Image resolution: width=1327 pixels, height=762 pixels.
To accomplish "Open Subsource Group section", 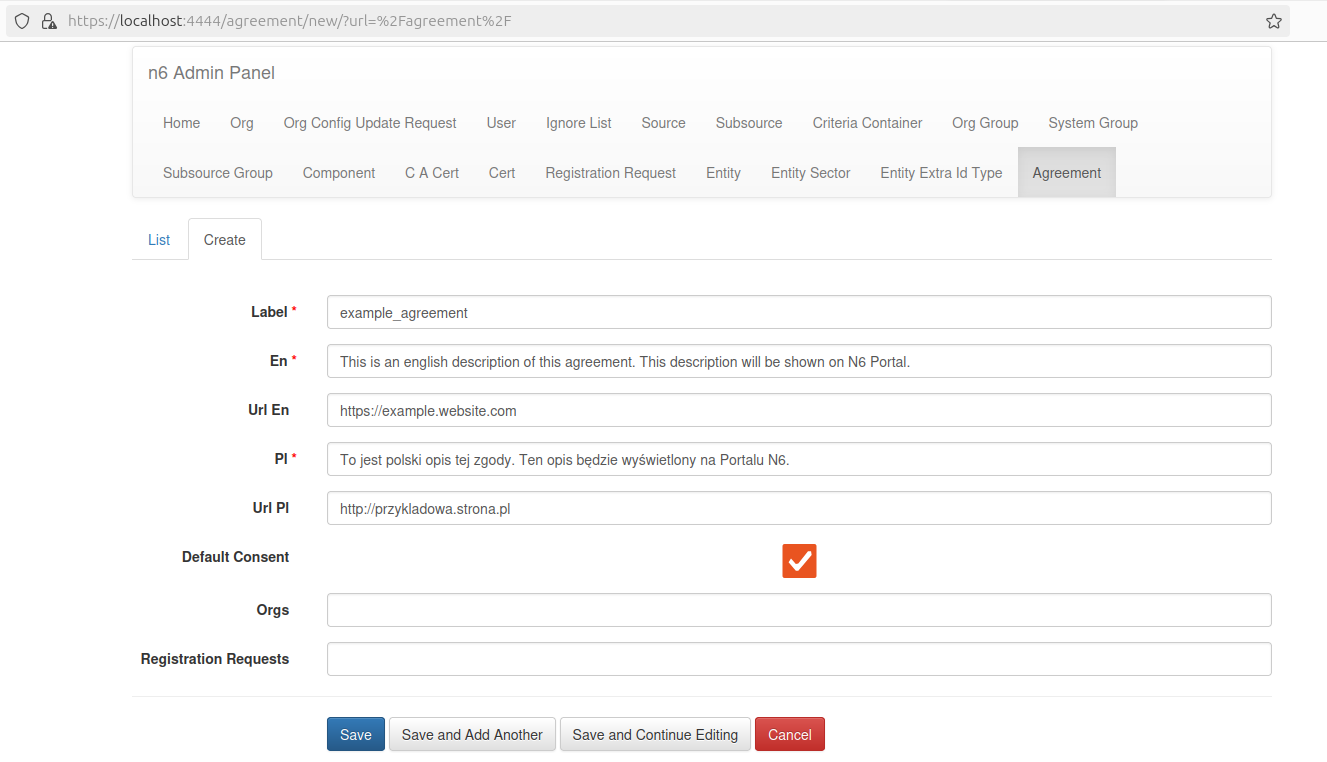I will (218, 173).
